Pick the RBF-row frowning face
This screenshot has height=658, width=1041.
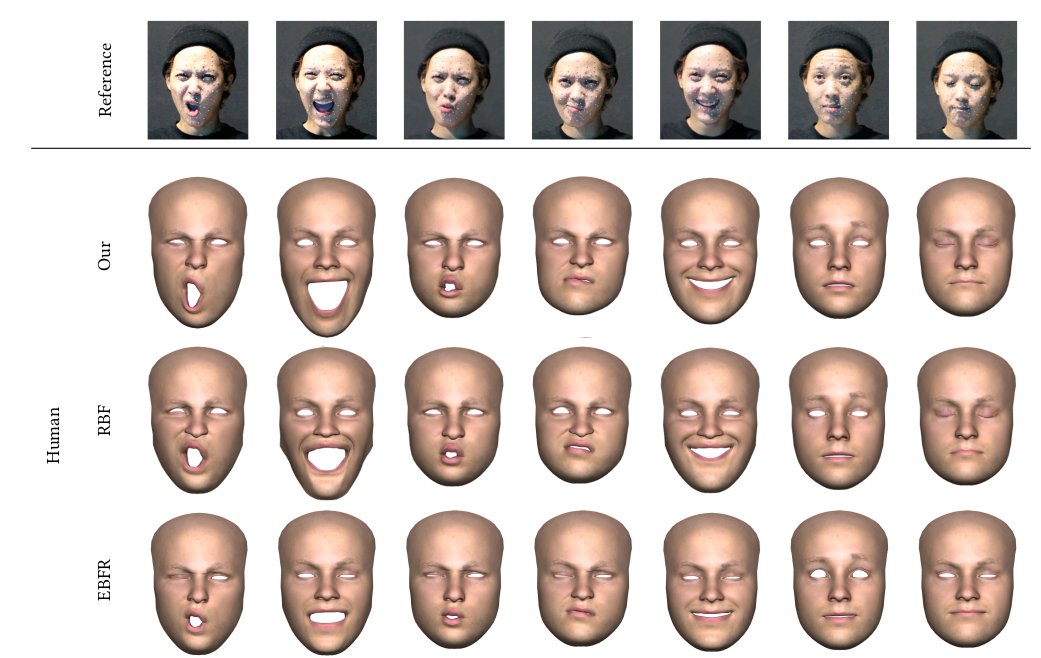582,415
